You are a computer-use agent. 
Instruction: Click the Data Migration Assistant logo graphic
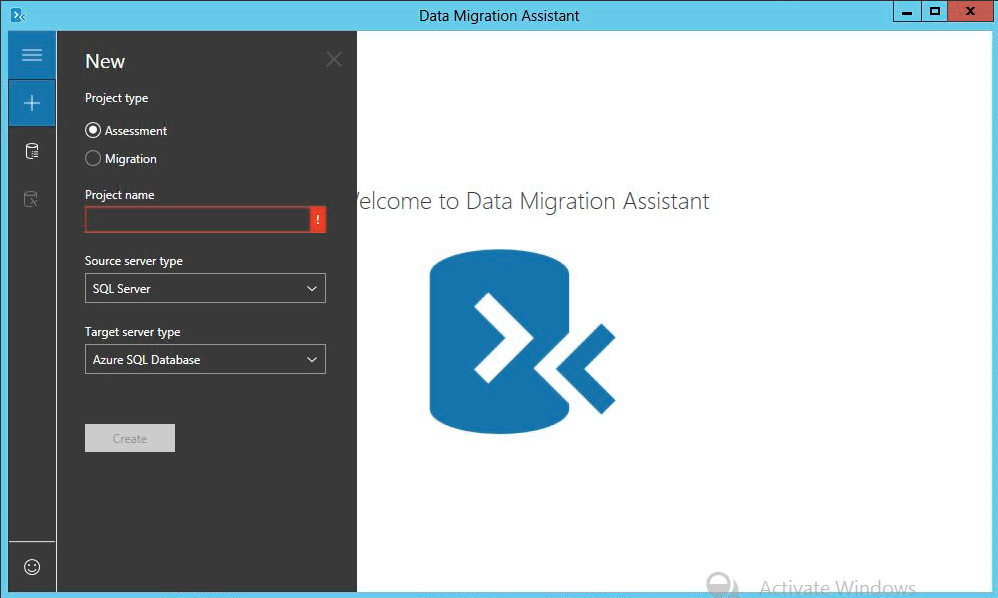522,342
